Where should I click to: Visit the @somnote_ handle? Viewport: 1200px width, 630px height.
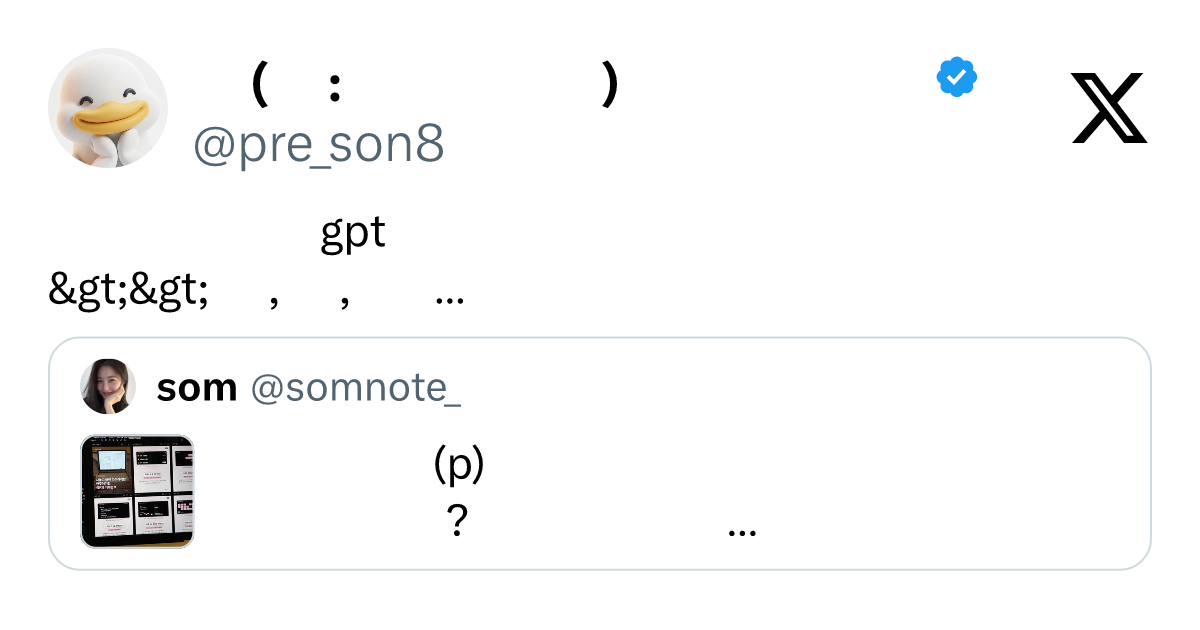click(355, 388)
